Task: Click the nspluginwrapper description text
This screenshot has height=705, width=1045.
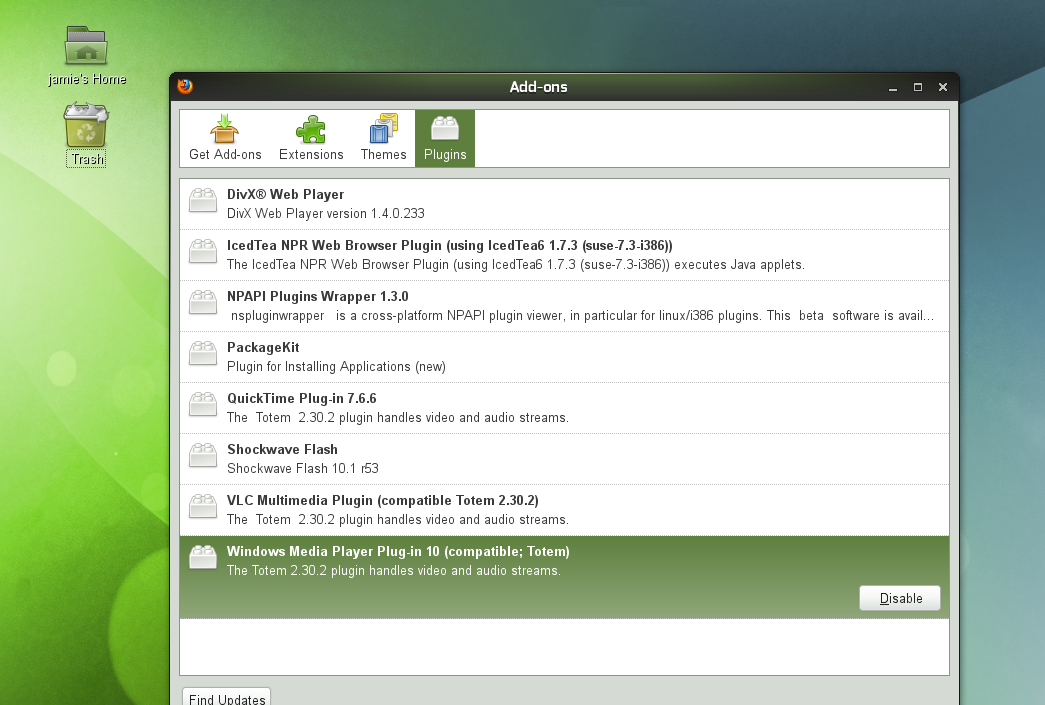Action: tap(582, 316)
